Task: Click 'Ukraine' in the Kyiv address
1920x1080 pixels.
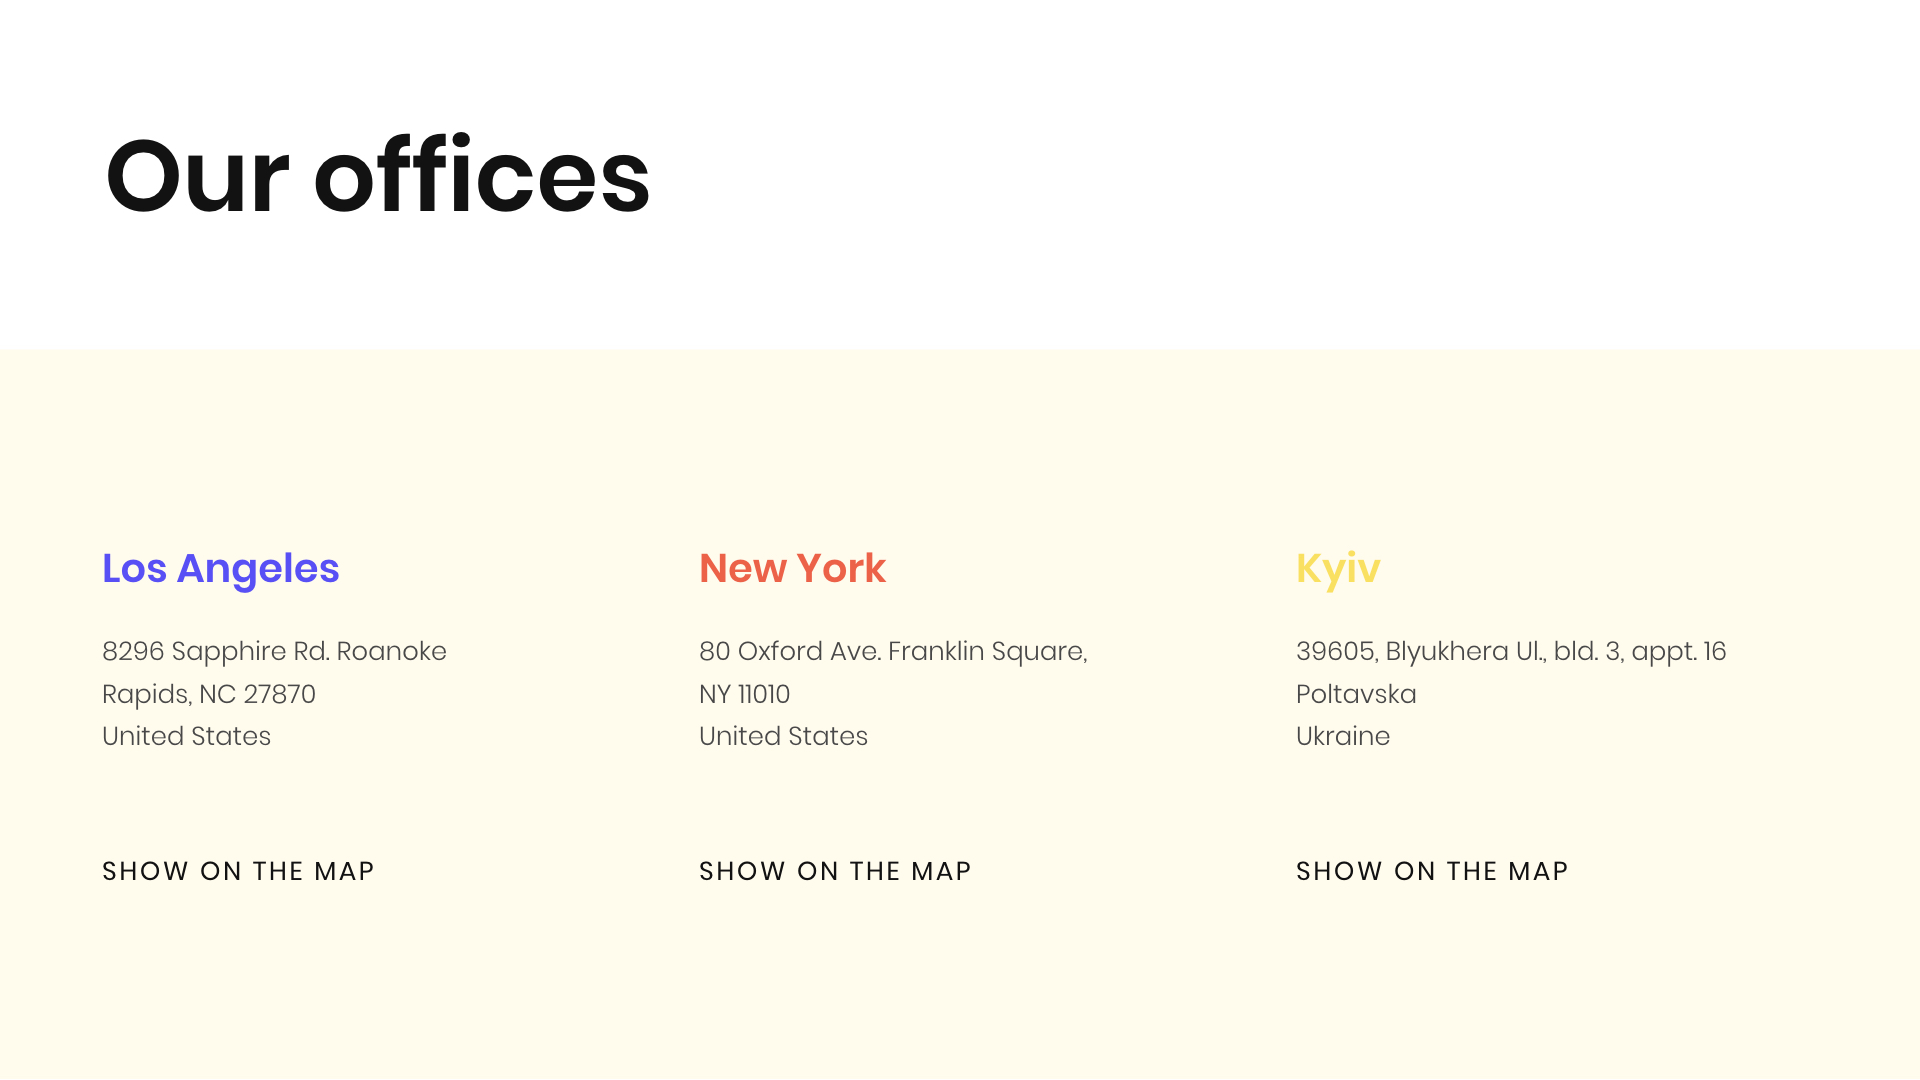Action: coord(1343,736)
